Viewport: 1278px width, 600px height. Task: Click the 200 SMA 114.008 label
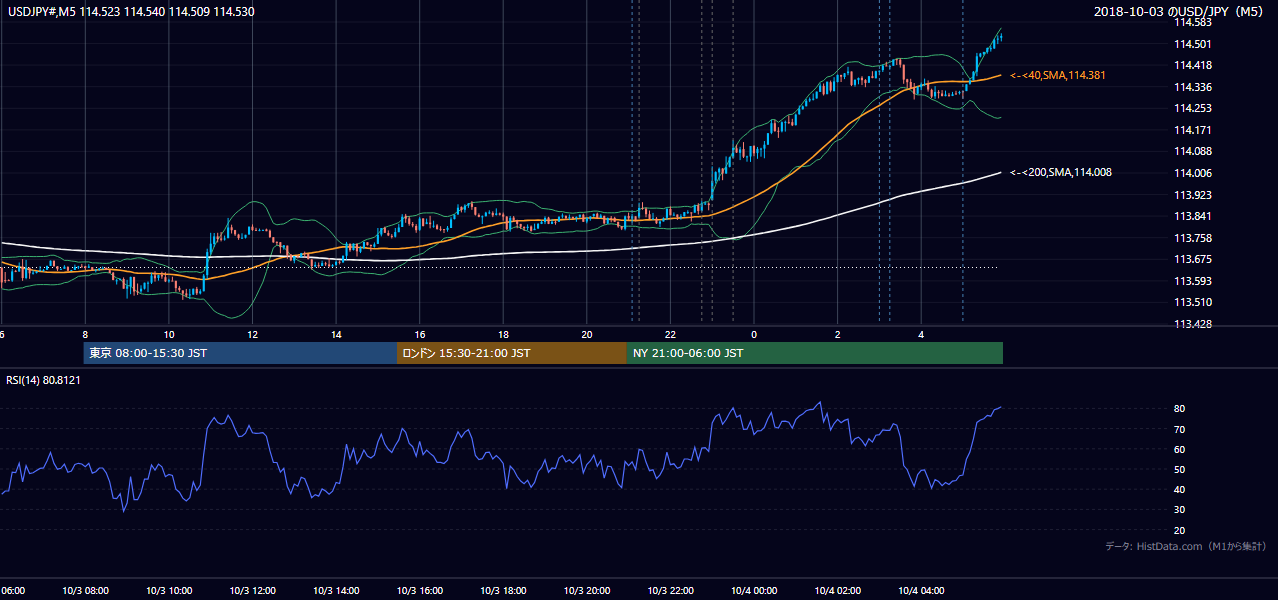[1060, 172]
